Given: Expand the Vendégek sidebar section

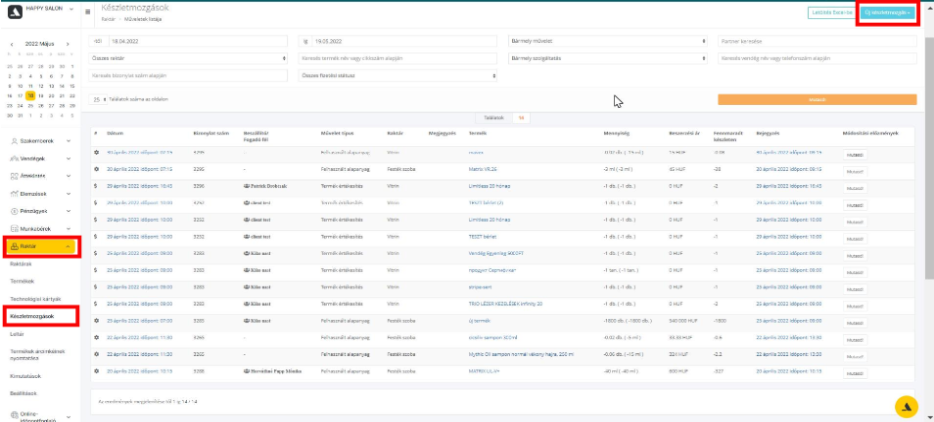Looking at the screenshot, I should pos(69,159).
